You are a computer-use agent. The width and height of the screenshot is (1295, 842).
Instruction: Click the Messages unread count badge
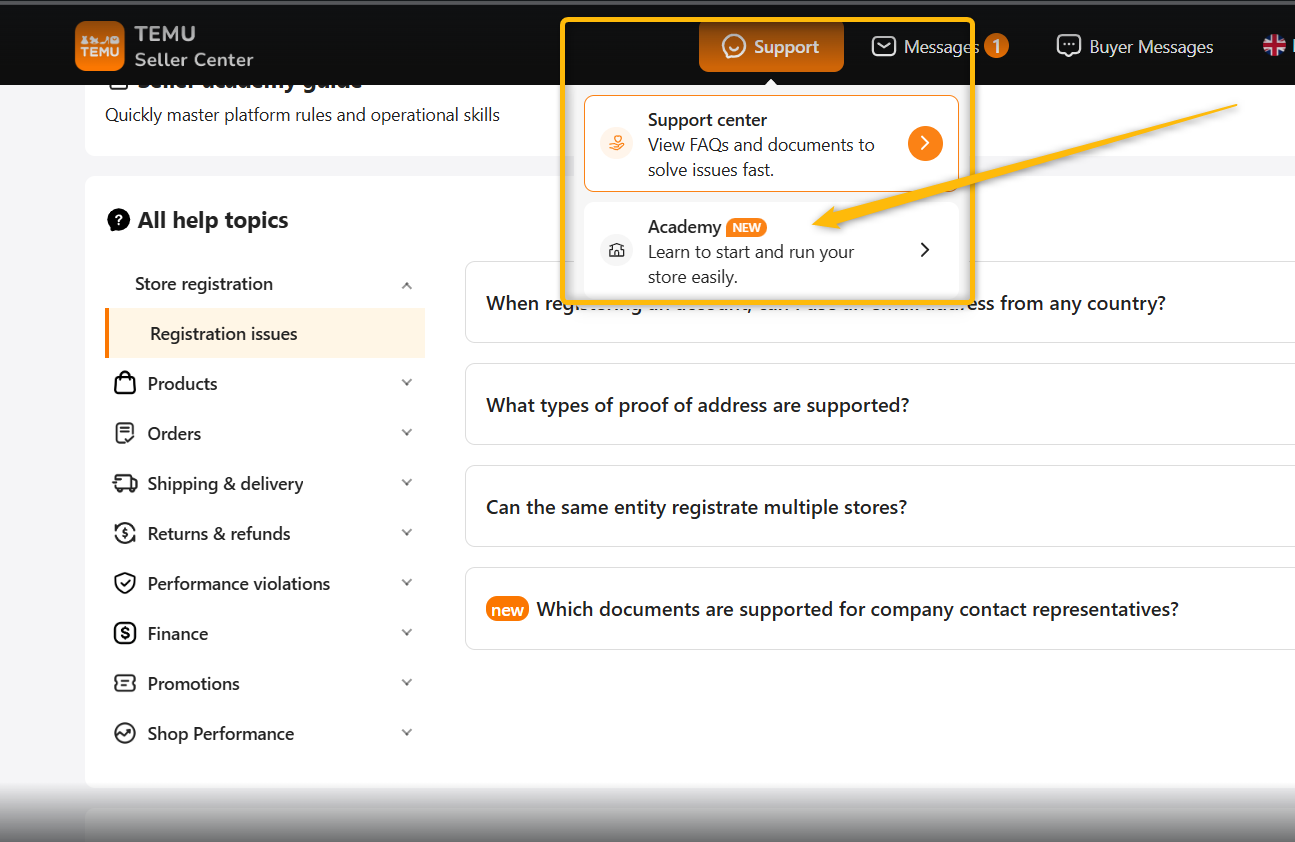(x=996, y=46)
